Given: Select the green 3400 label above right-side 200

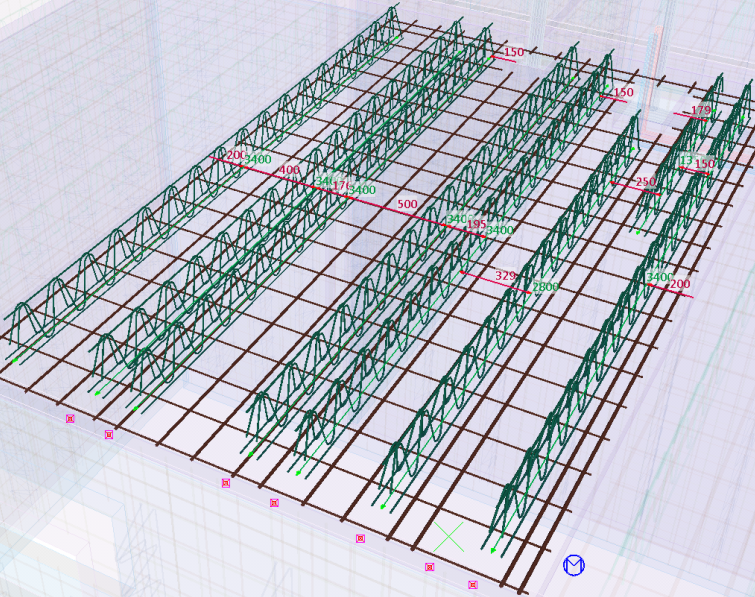Looking at the screenshot, I should (x=659, y=276).
